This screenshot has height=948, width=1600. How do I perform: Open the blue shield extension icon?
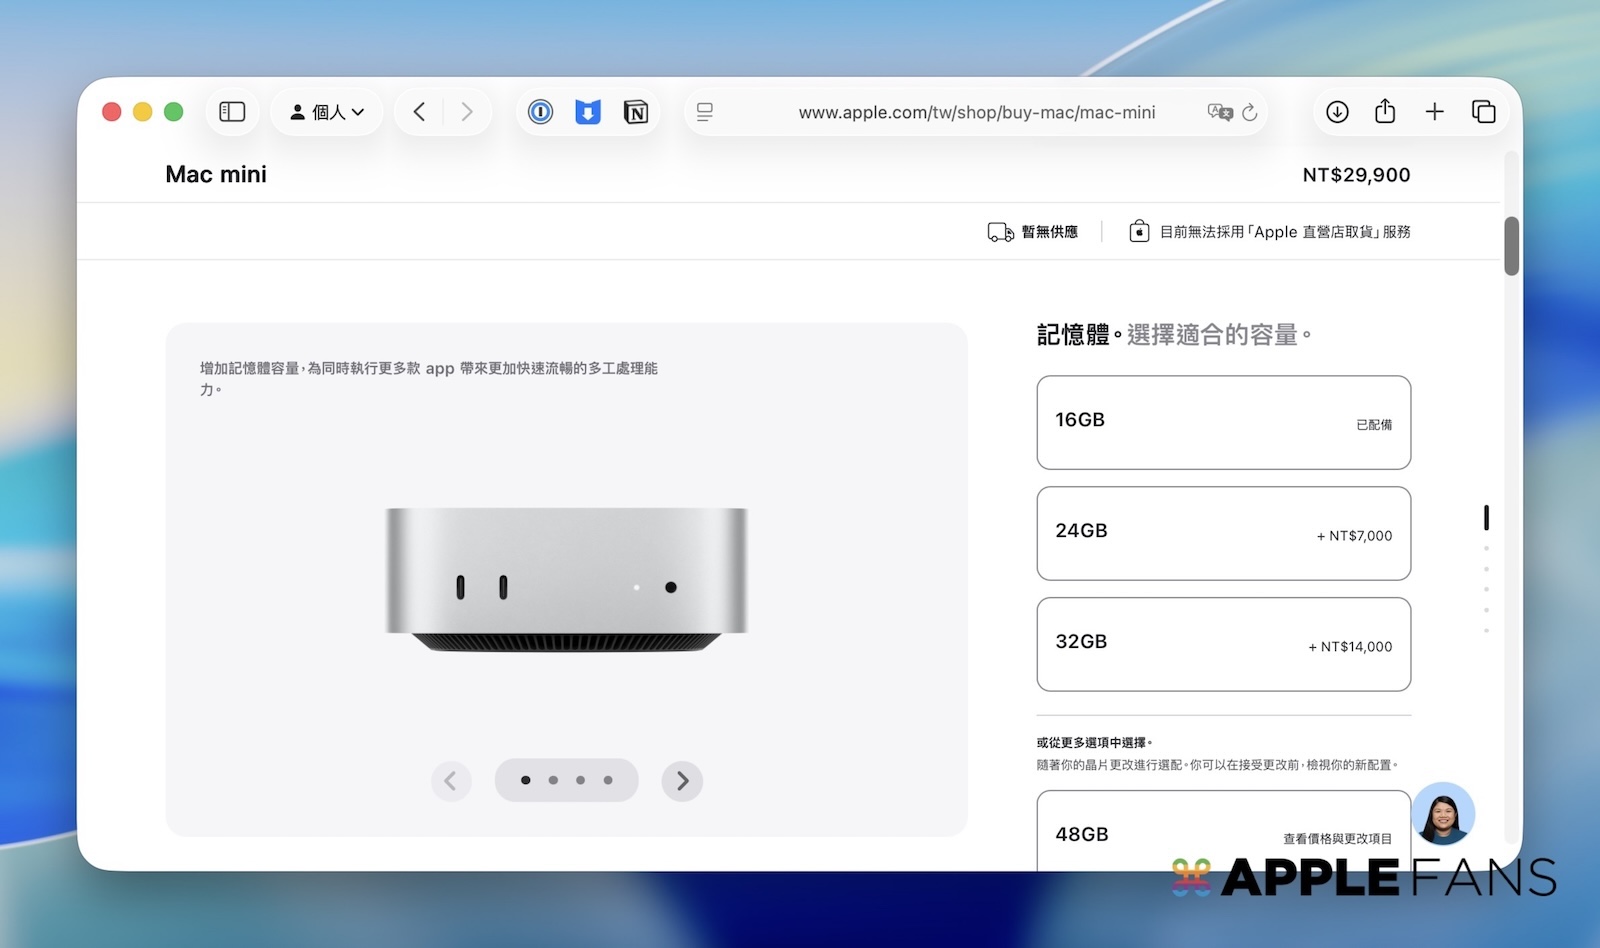pyautogui.click(x=588, y=112)
